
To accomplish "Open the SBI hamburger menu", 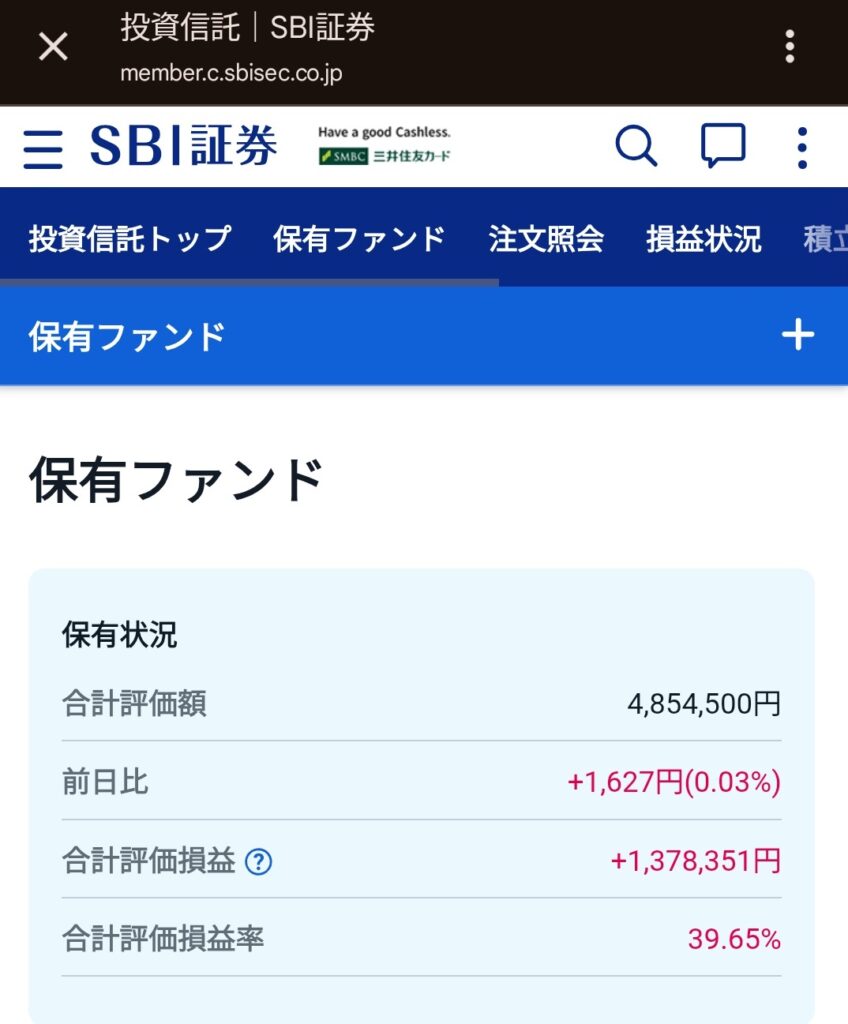I will [43, 148].
